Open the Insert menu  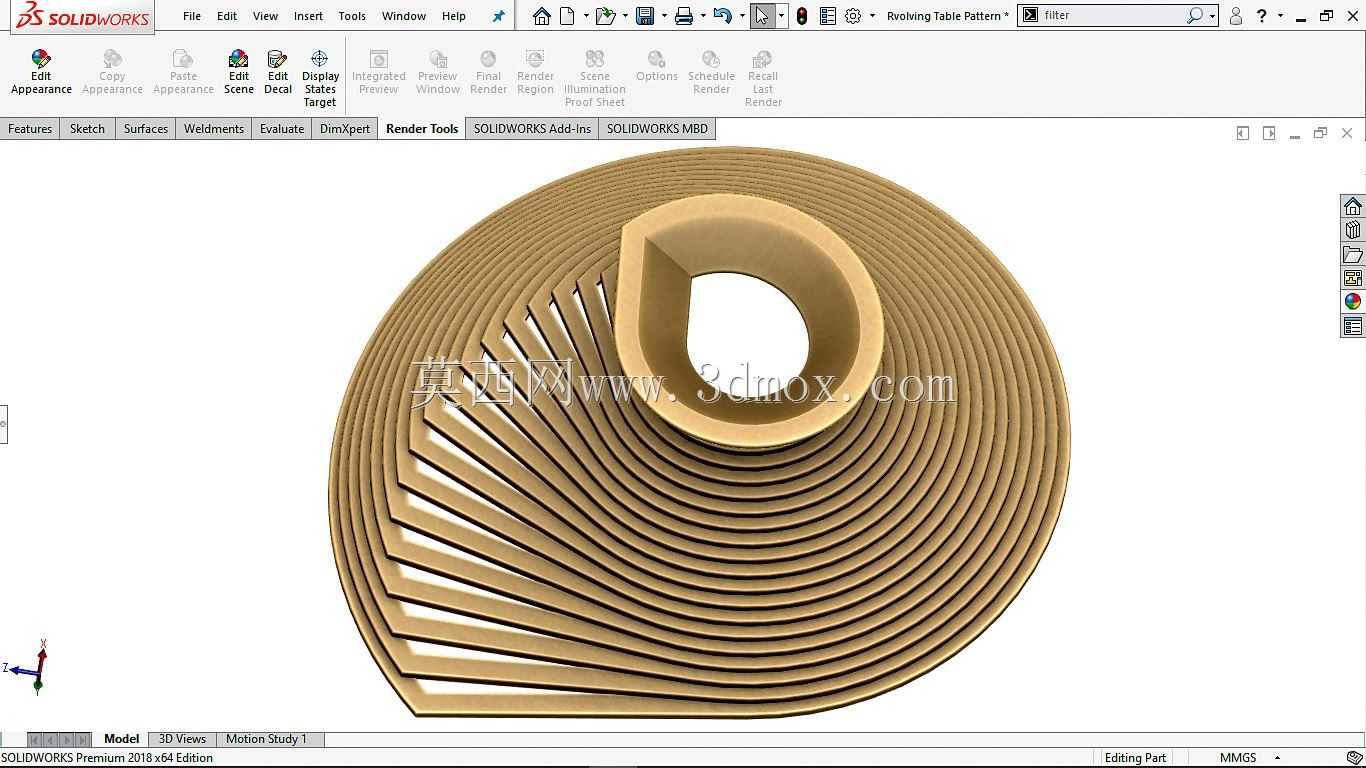point(308,16)
